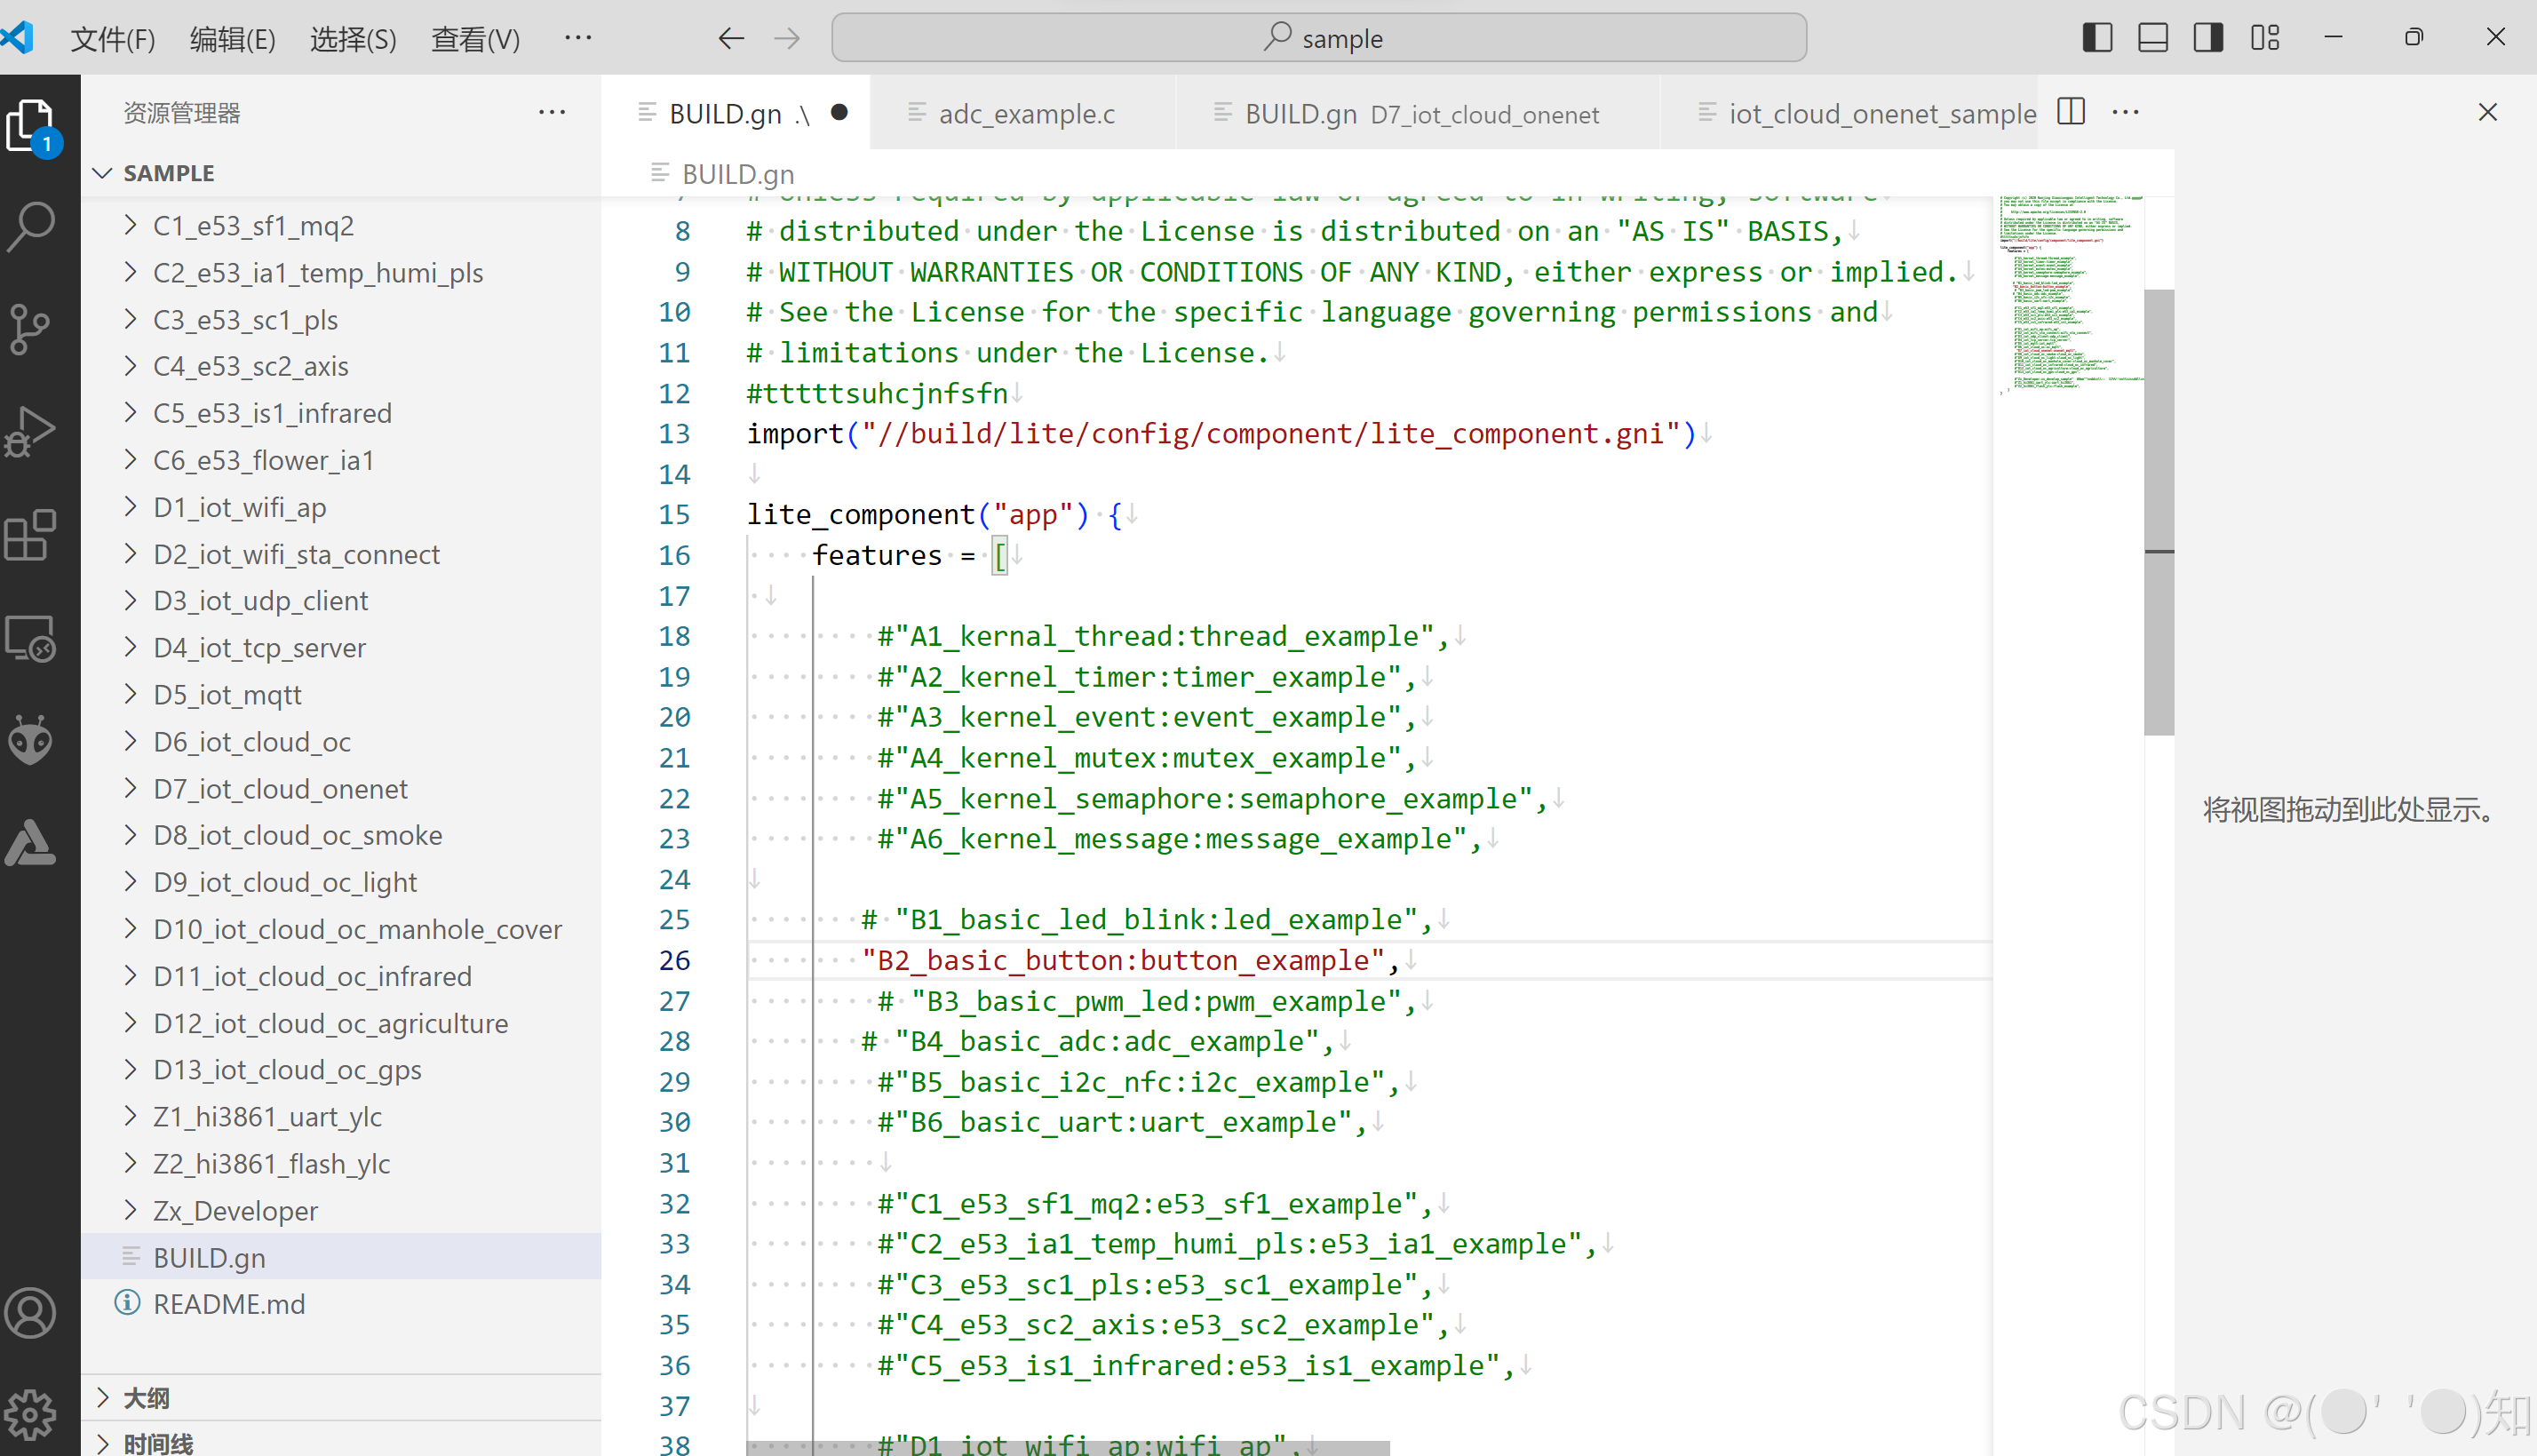Image resolution: width=2537 pixels, height=1456 pixels.
Task: Split the editor to the right
Action: pos(2071,112)
